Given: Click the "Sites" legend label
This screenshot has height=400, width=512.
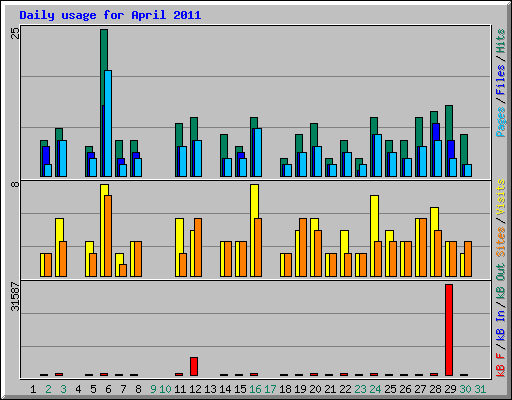Looking at the screenshot, I should coord(501,242).
